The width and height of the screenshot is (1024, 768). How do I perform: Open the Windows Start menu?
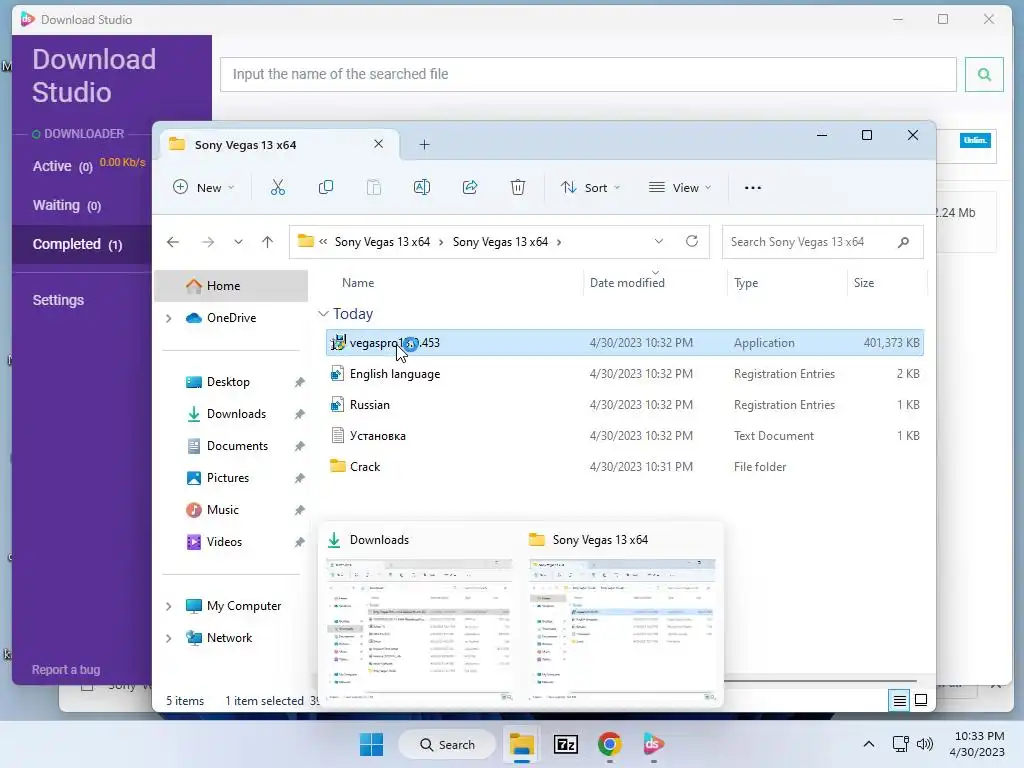click(x=372, y=744)
